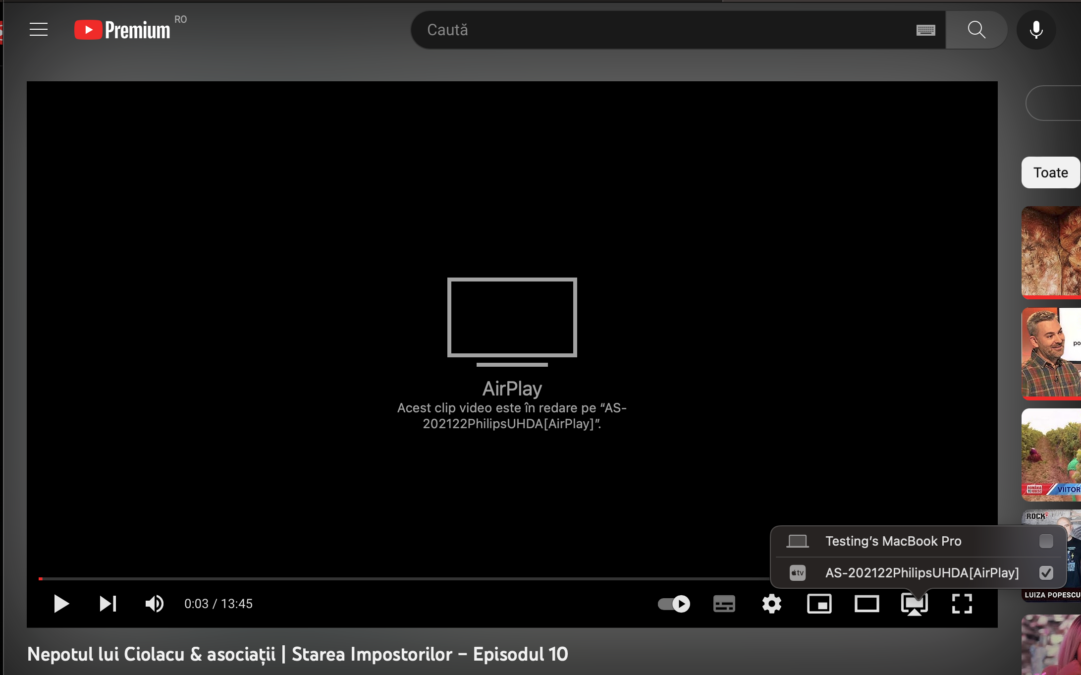
Task: Start voice search with the microphone icon
Action: (1036, 29)
